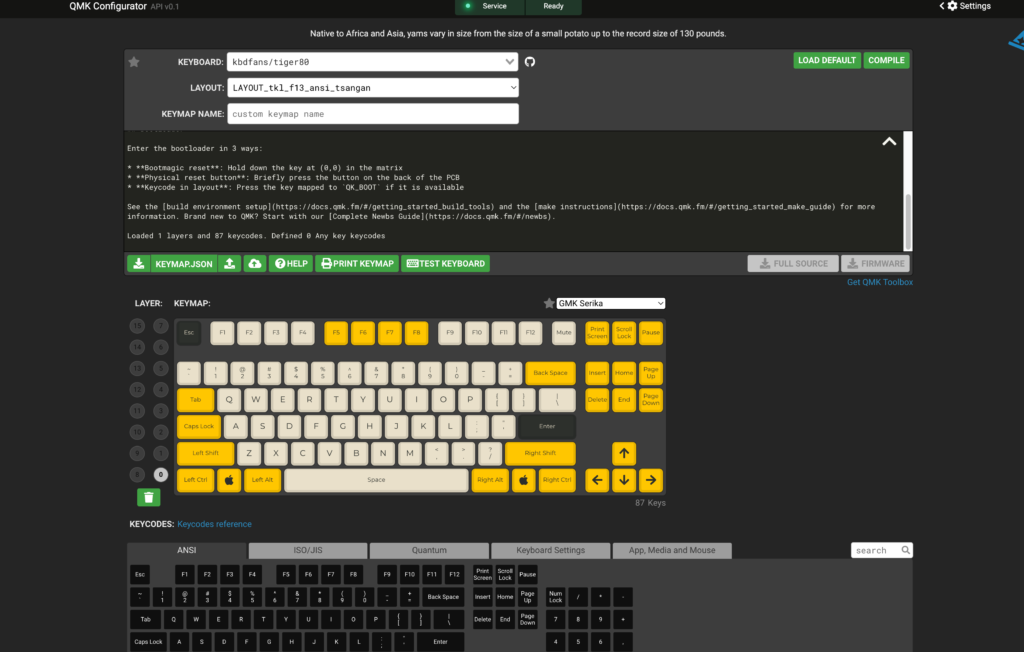The height and width of the screenshot is (652, 1024).
Task: Select the left arrow key in the keymap
Action: pos(597,480)
